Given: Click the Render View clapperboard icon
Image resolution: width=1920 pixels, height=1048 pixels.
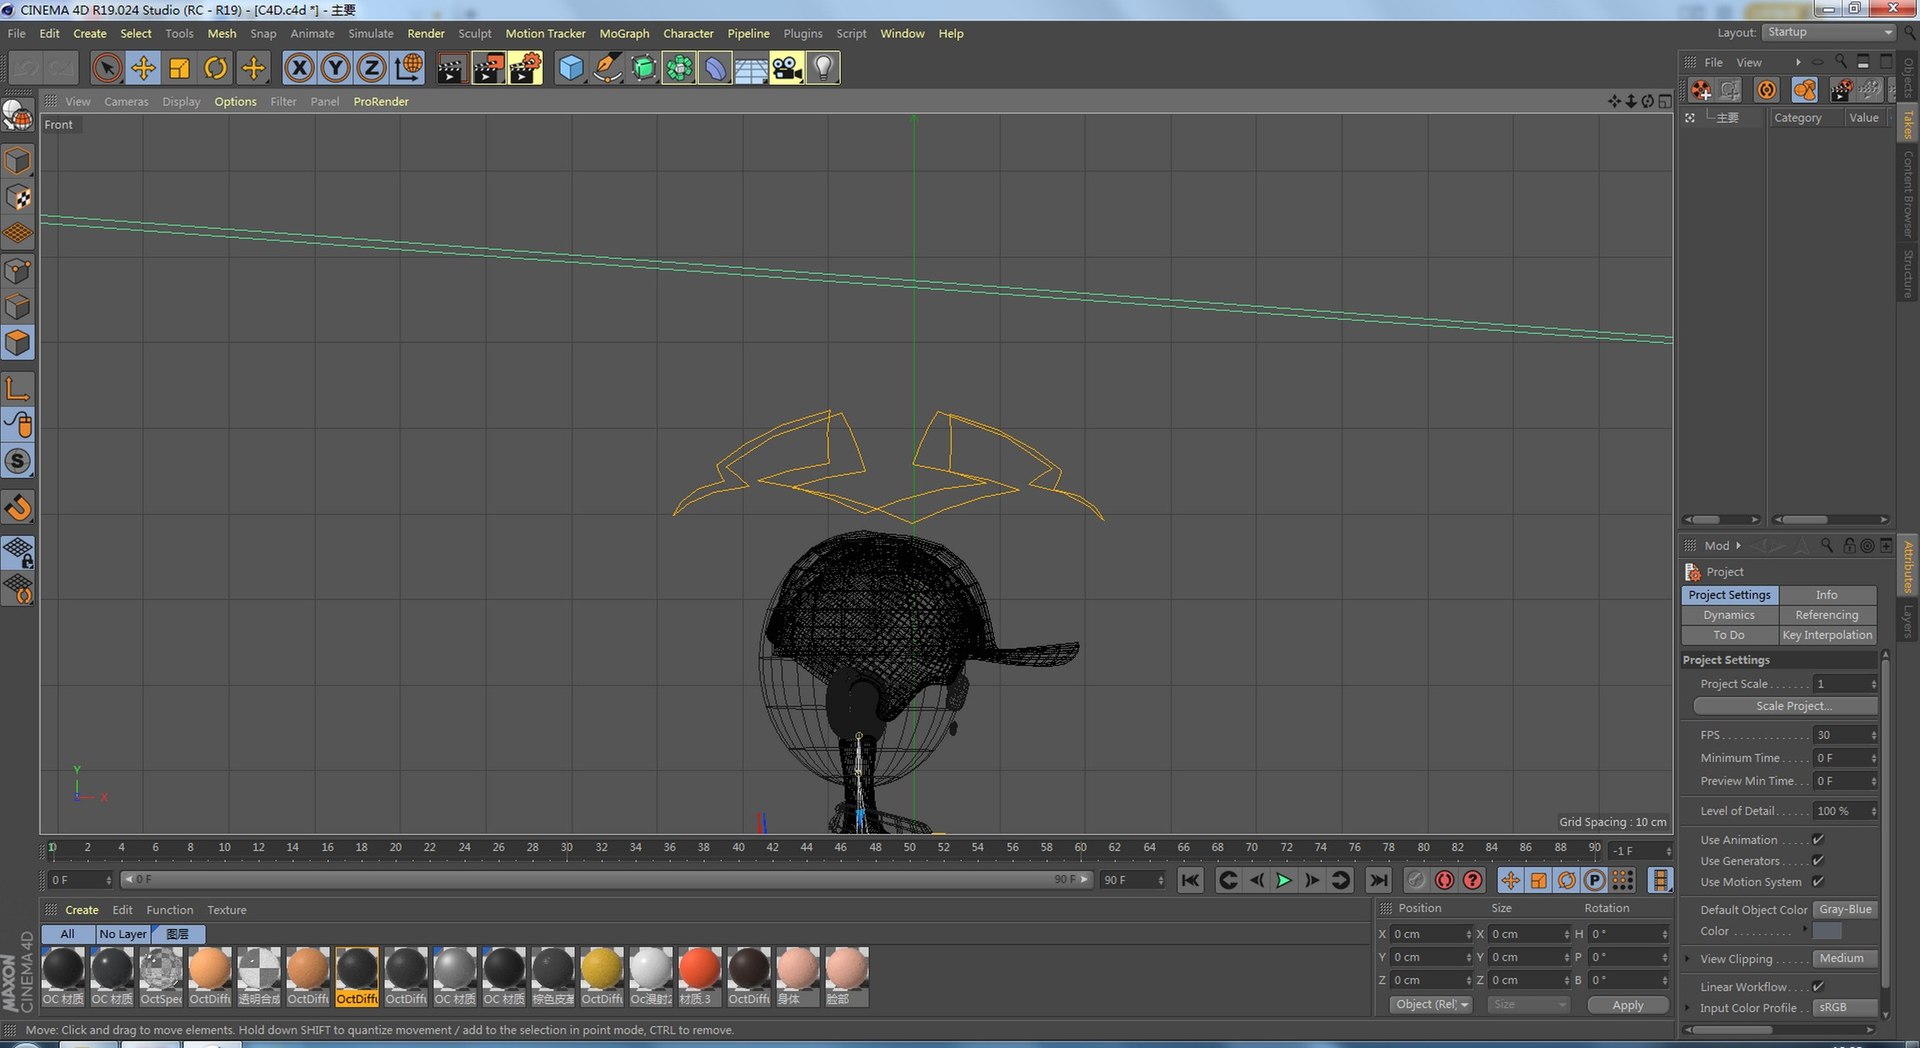Looking at the screenshot, I should [451, 68].
